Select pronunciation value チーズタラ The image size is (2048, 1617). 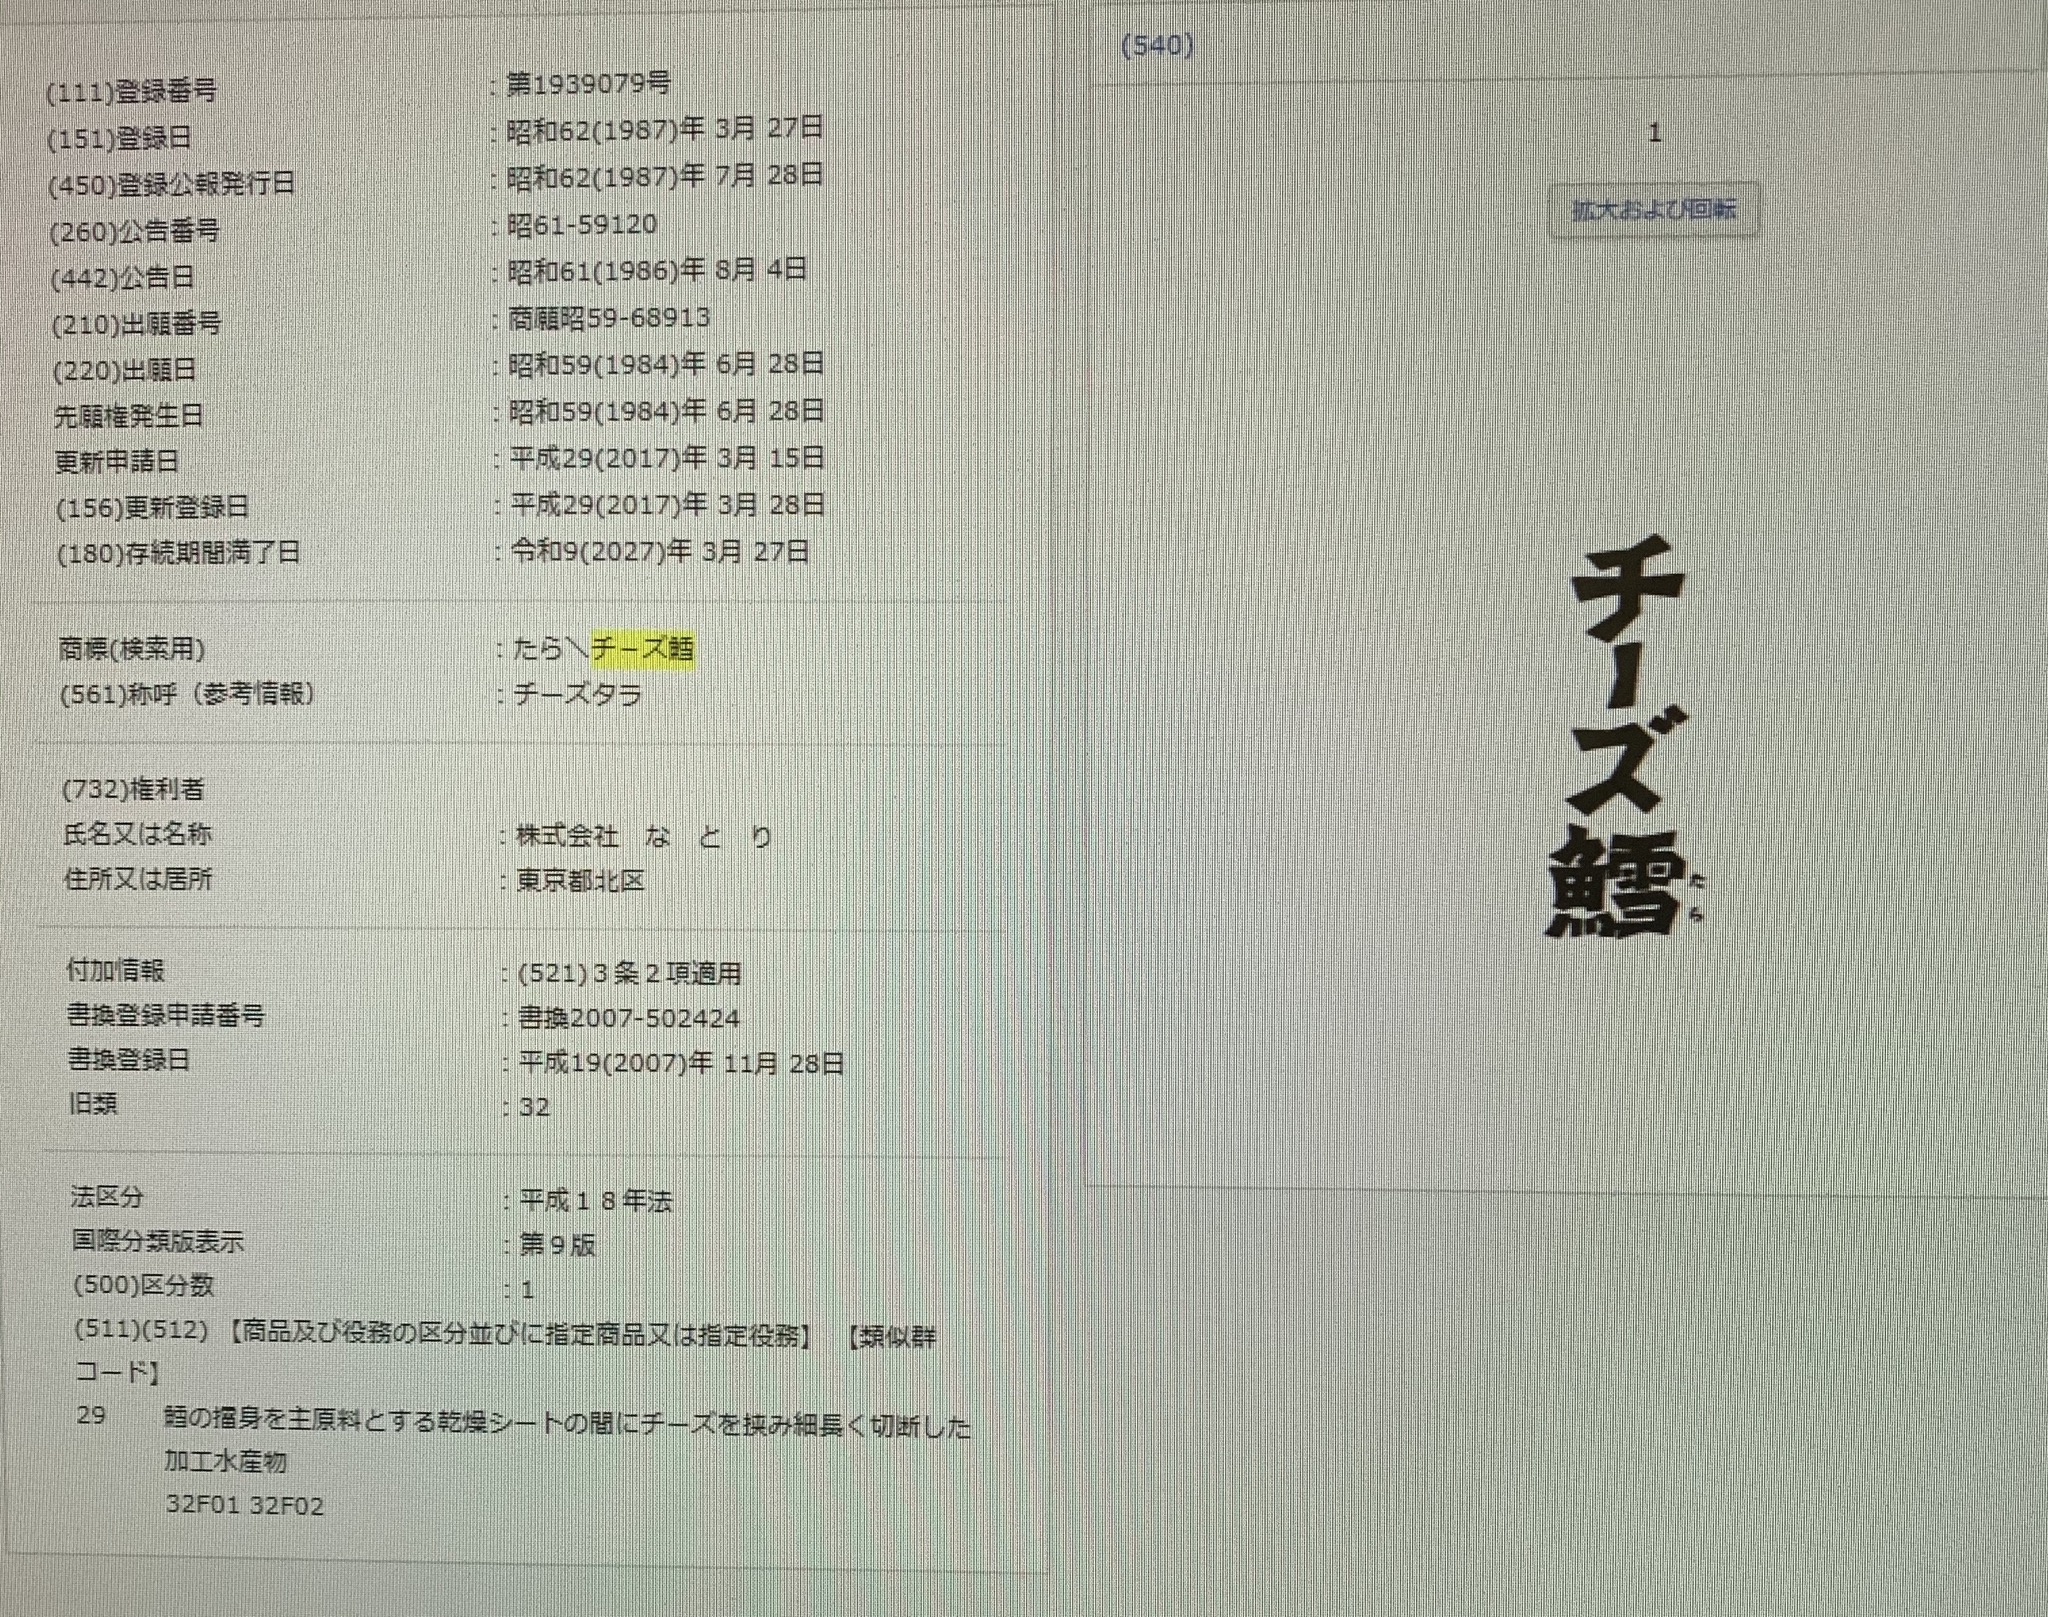(578, 693)
